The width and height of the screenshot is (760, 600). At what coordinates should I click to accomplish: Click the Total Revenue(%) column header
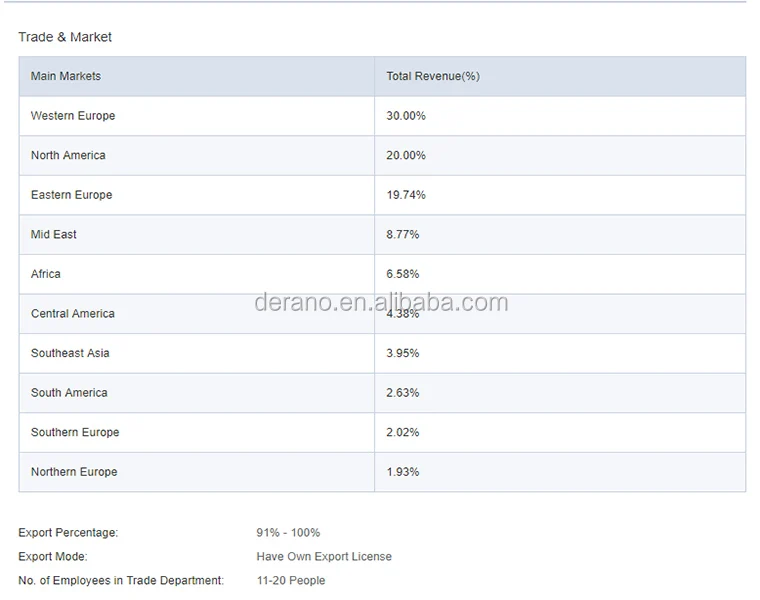tap(433, 76)
